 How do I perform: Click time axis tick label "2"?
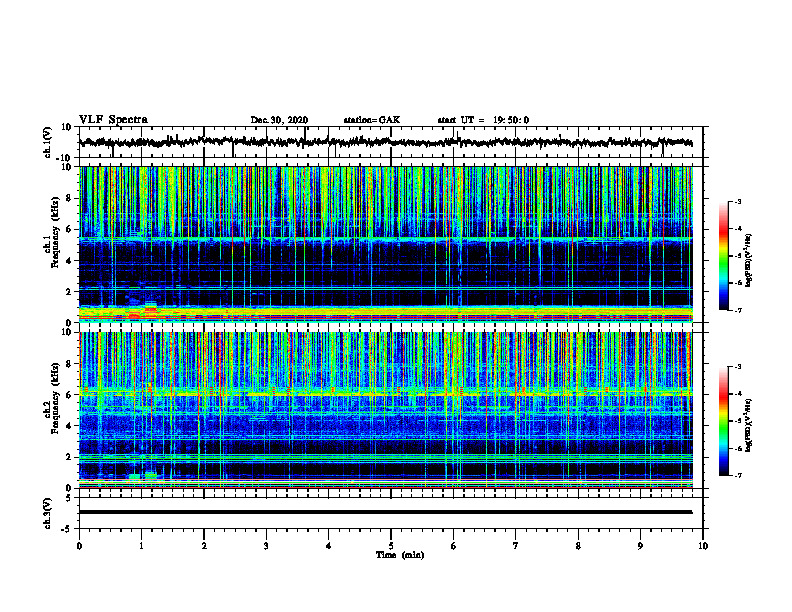204,546
